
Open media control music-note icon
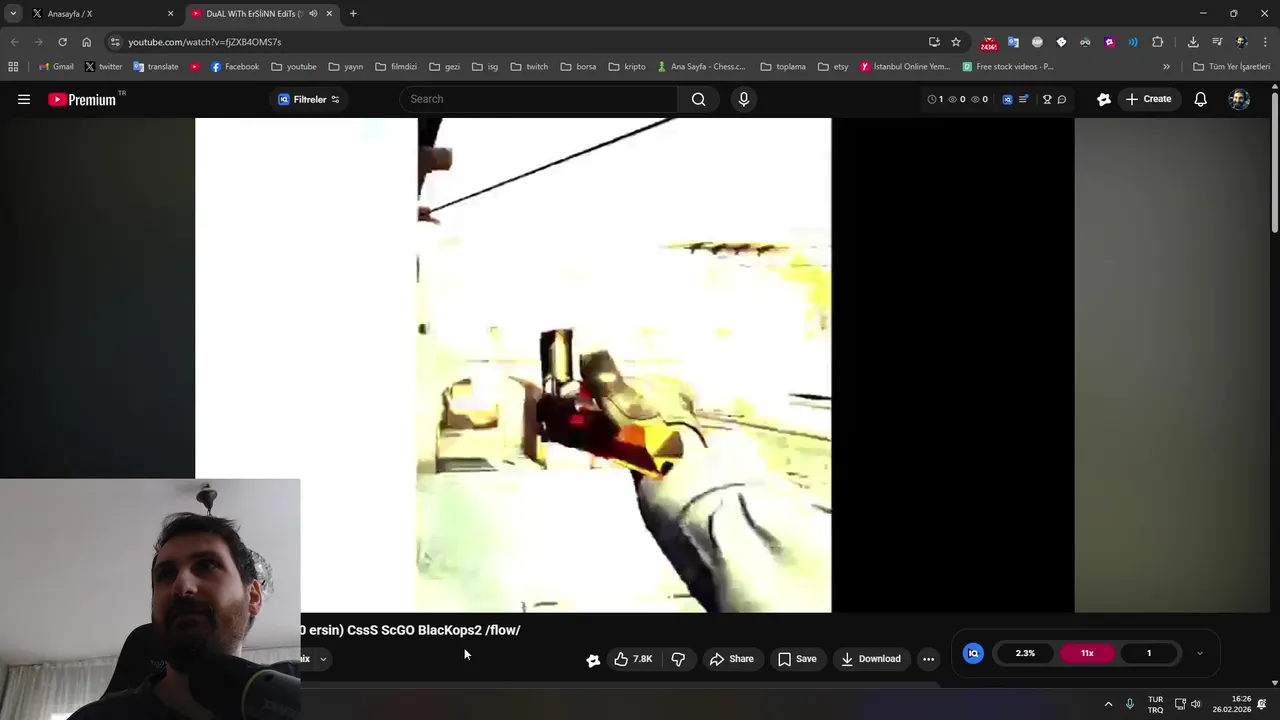point(1217,42)
